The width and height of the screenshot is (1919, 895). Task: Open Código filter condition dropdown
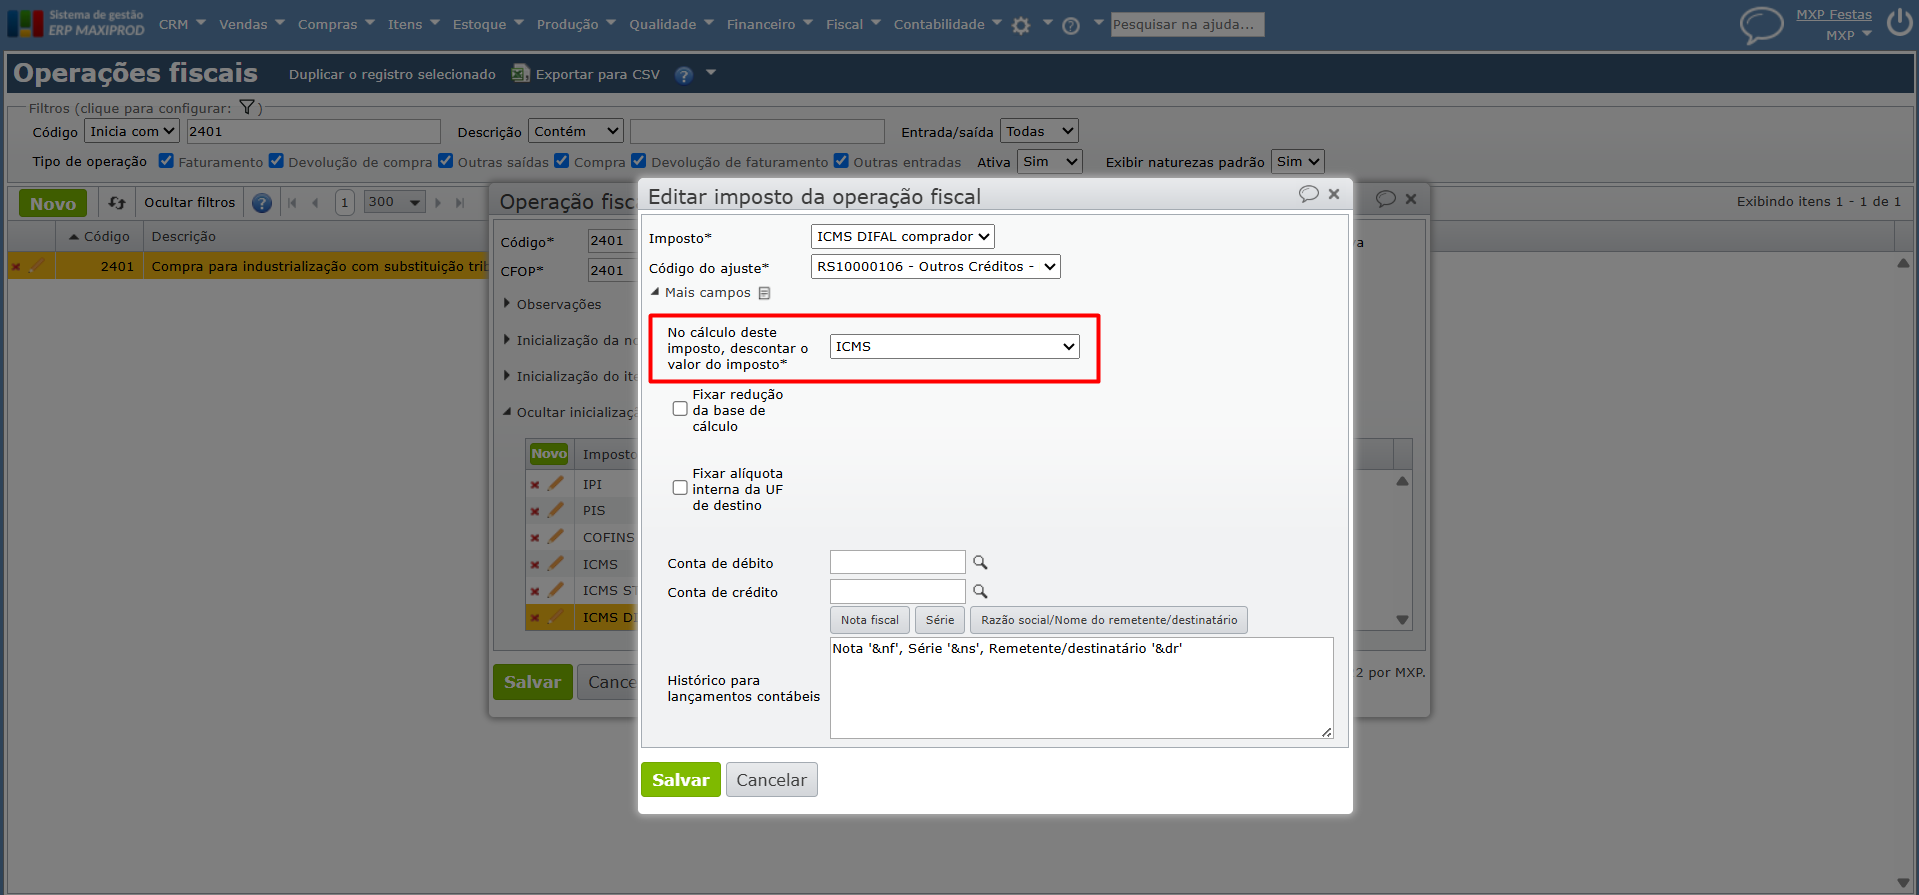(x=132, y=131)
